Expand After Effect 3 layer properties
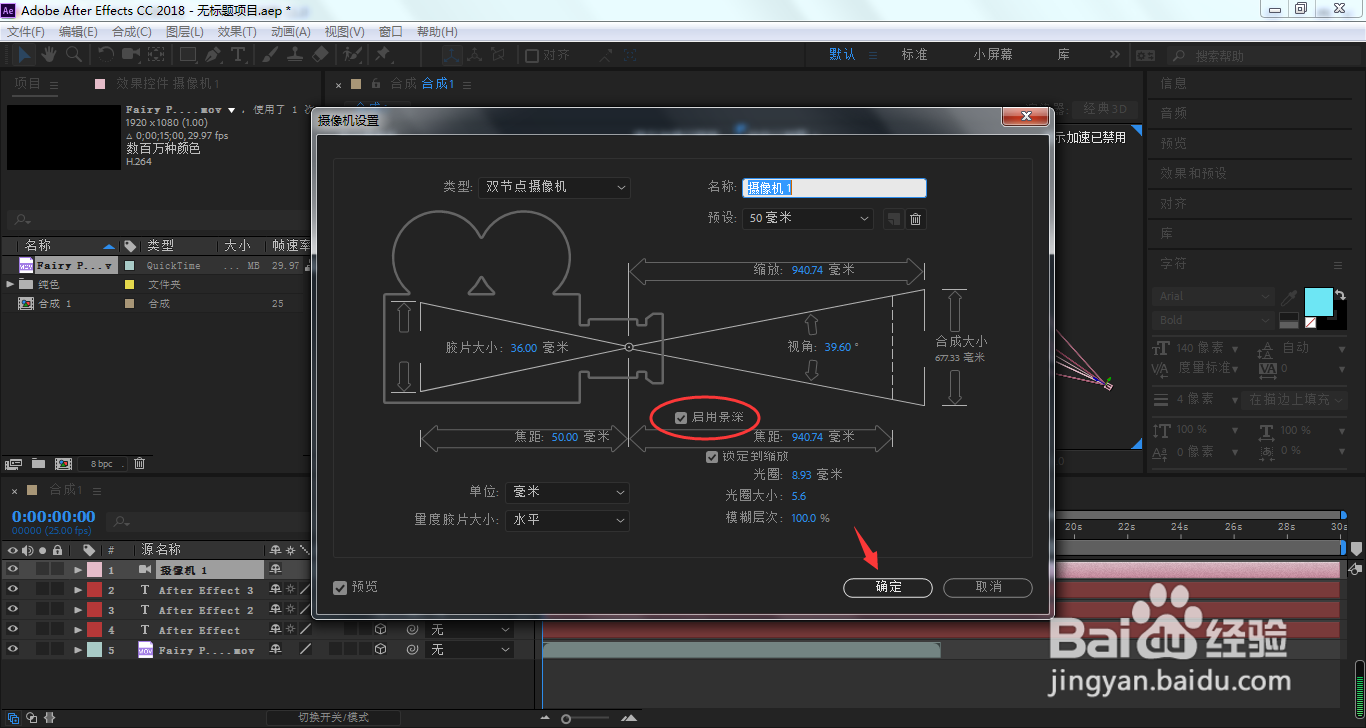 point(78,590)
